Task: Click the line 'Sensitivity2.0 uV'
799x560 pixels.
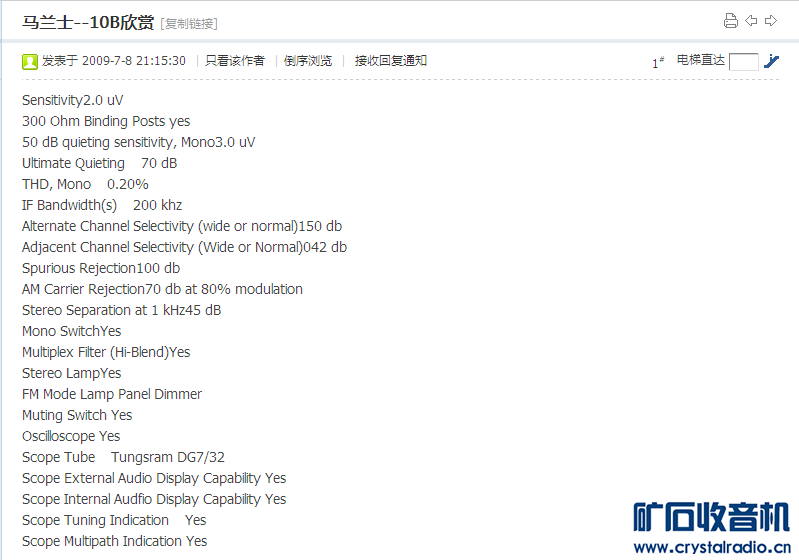Action: point(72,100)
